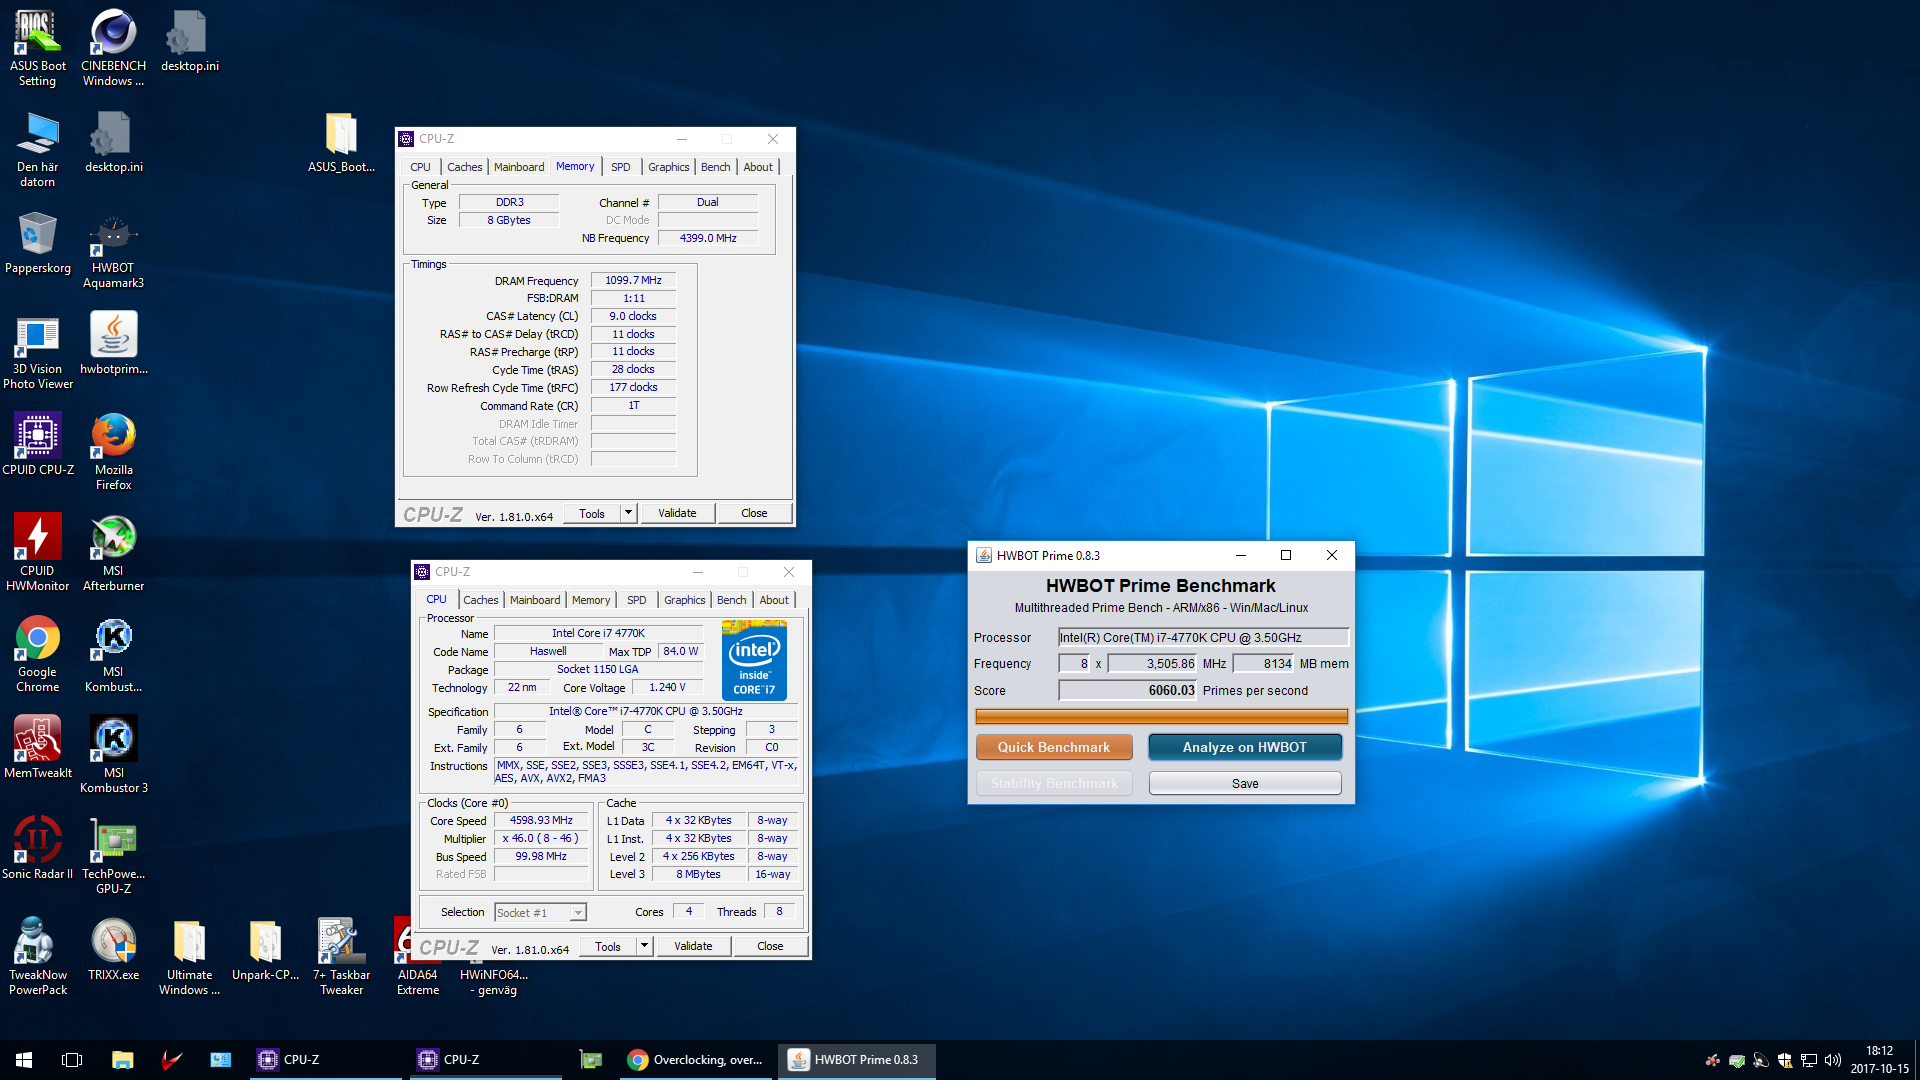Open MemTweakIt desktop icon
Image resolution: width=1920 pixels, height=1080 pixels.
click(38, 747)
